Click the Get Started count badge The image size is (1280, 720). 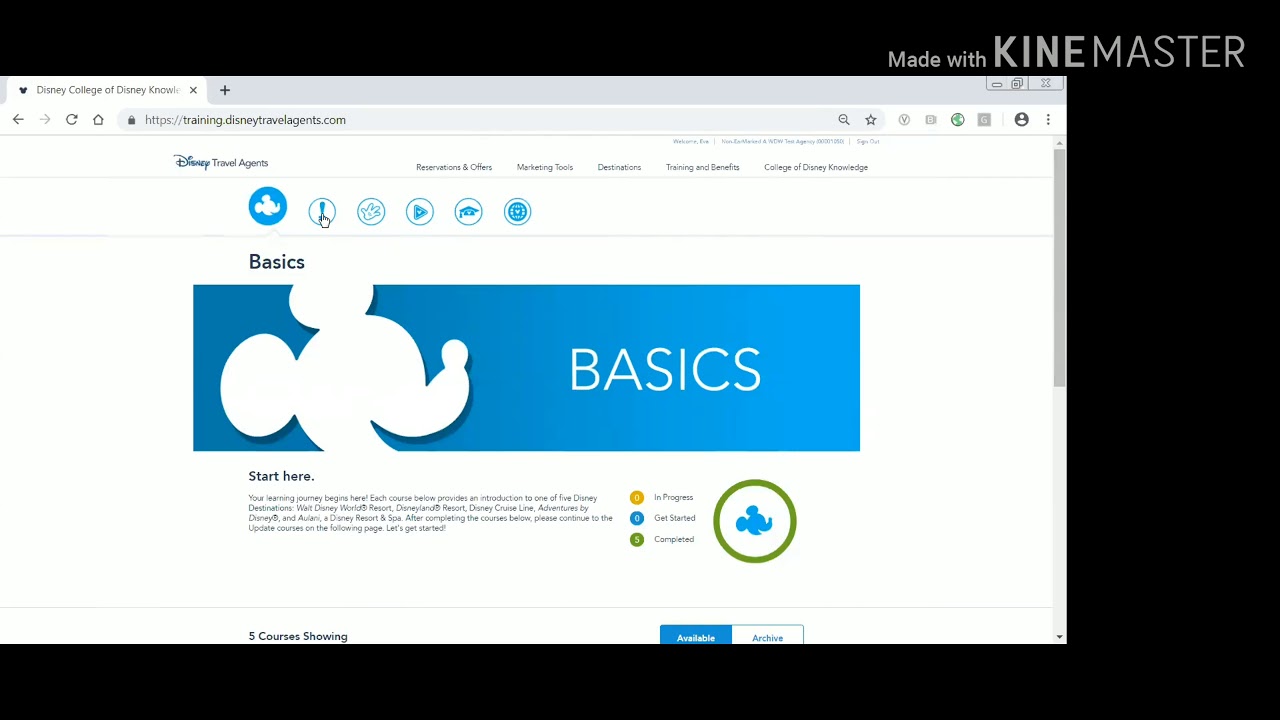tap(637, 518)
